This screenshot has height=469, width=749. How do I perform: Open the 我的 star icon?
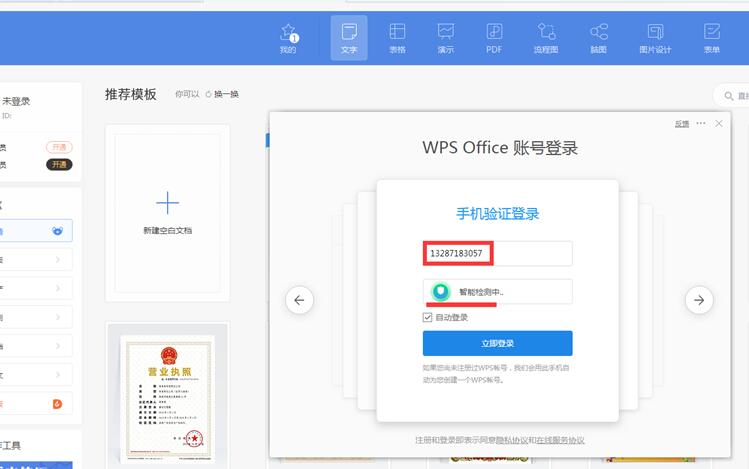pos(289,38)
